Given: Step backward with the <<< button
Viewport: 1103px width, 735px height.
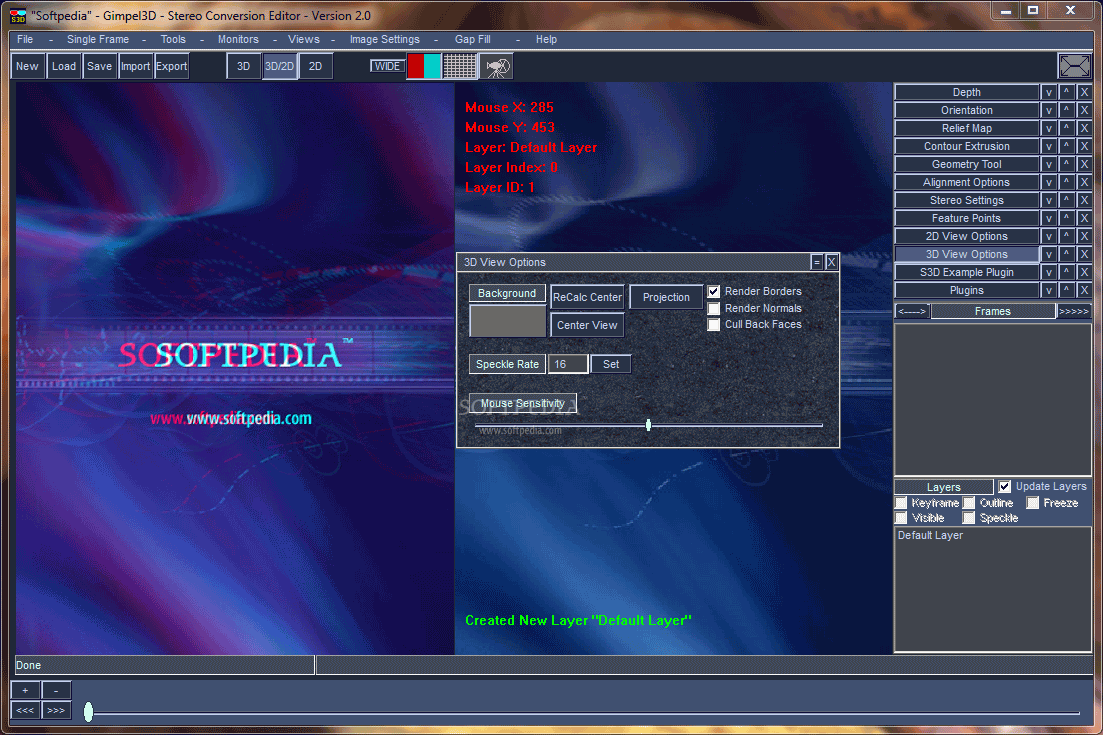Looking at the screenshot, I should tap(25, 710).
